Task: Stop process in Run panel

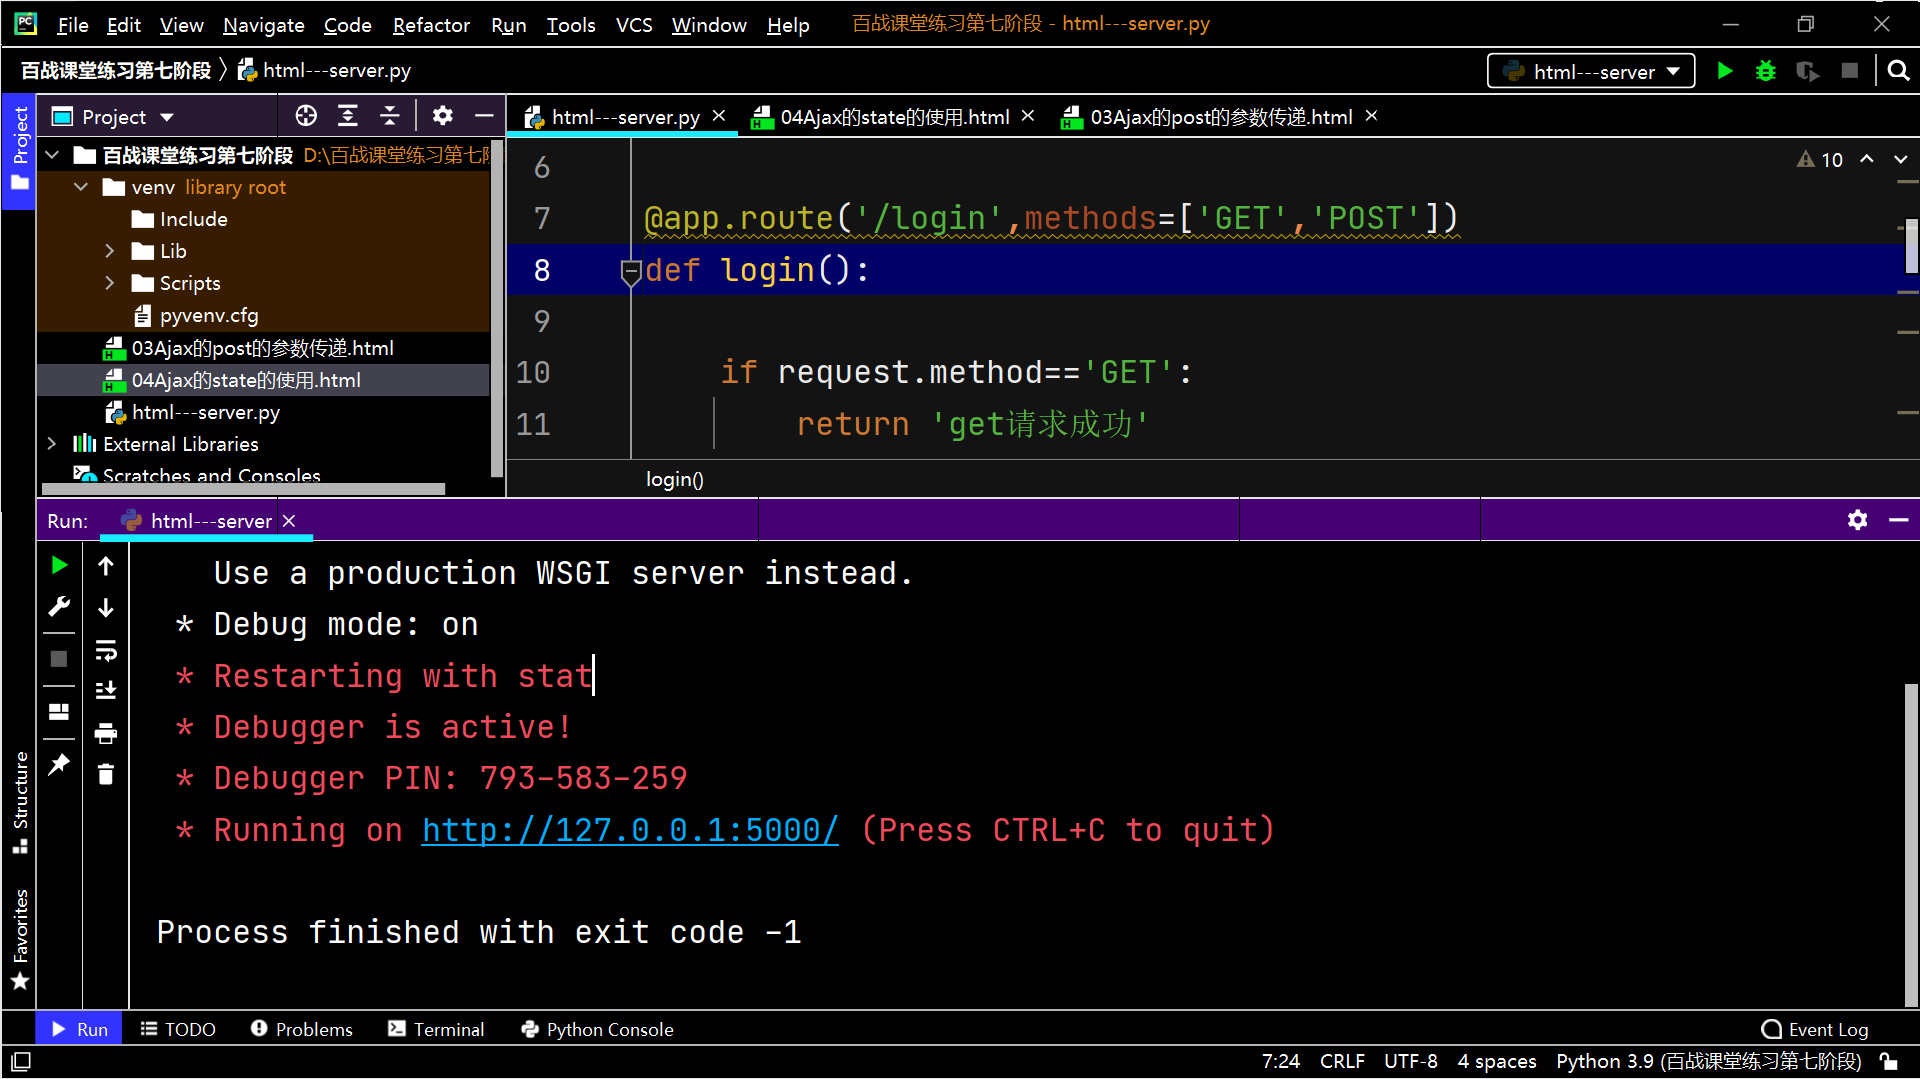Action: coord(59,659)
